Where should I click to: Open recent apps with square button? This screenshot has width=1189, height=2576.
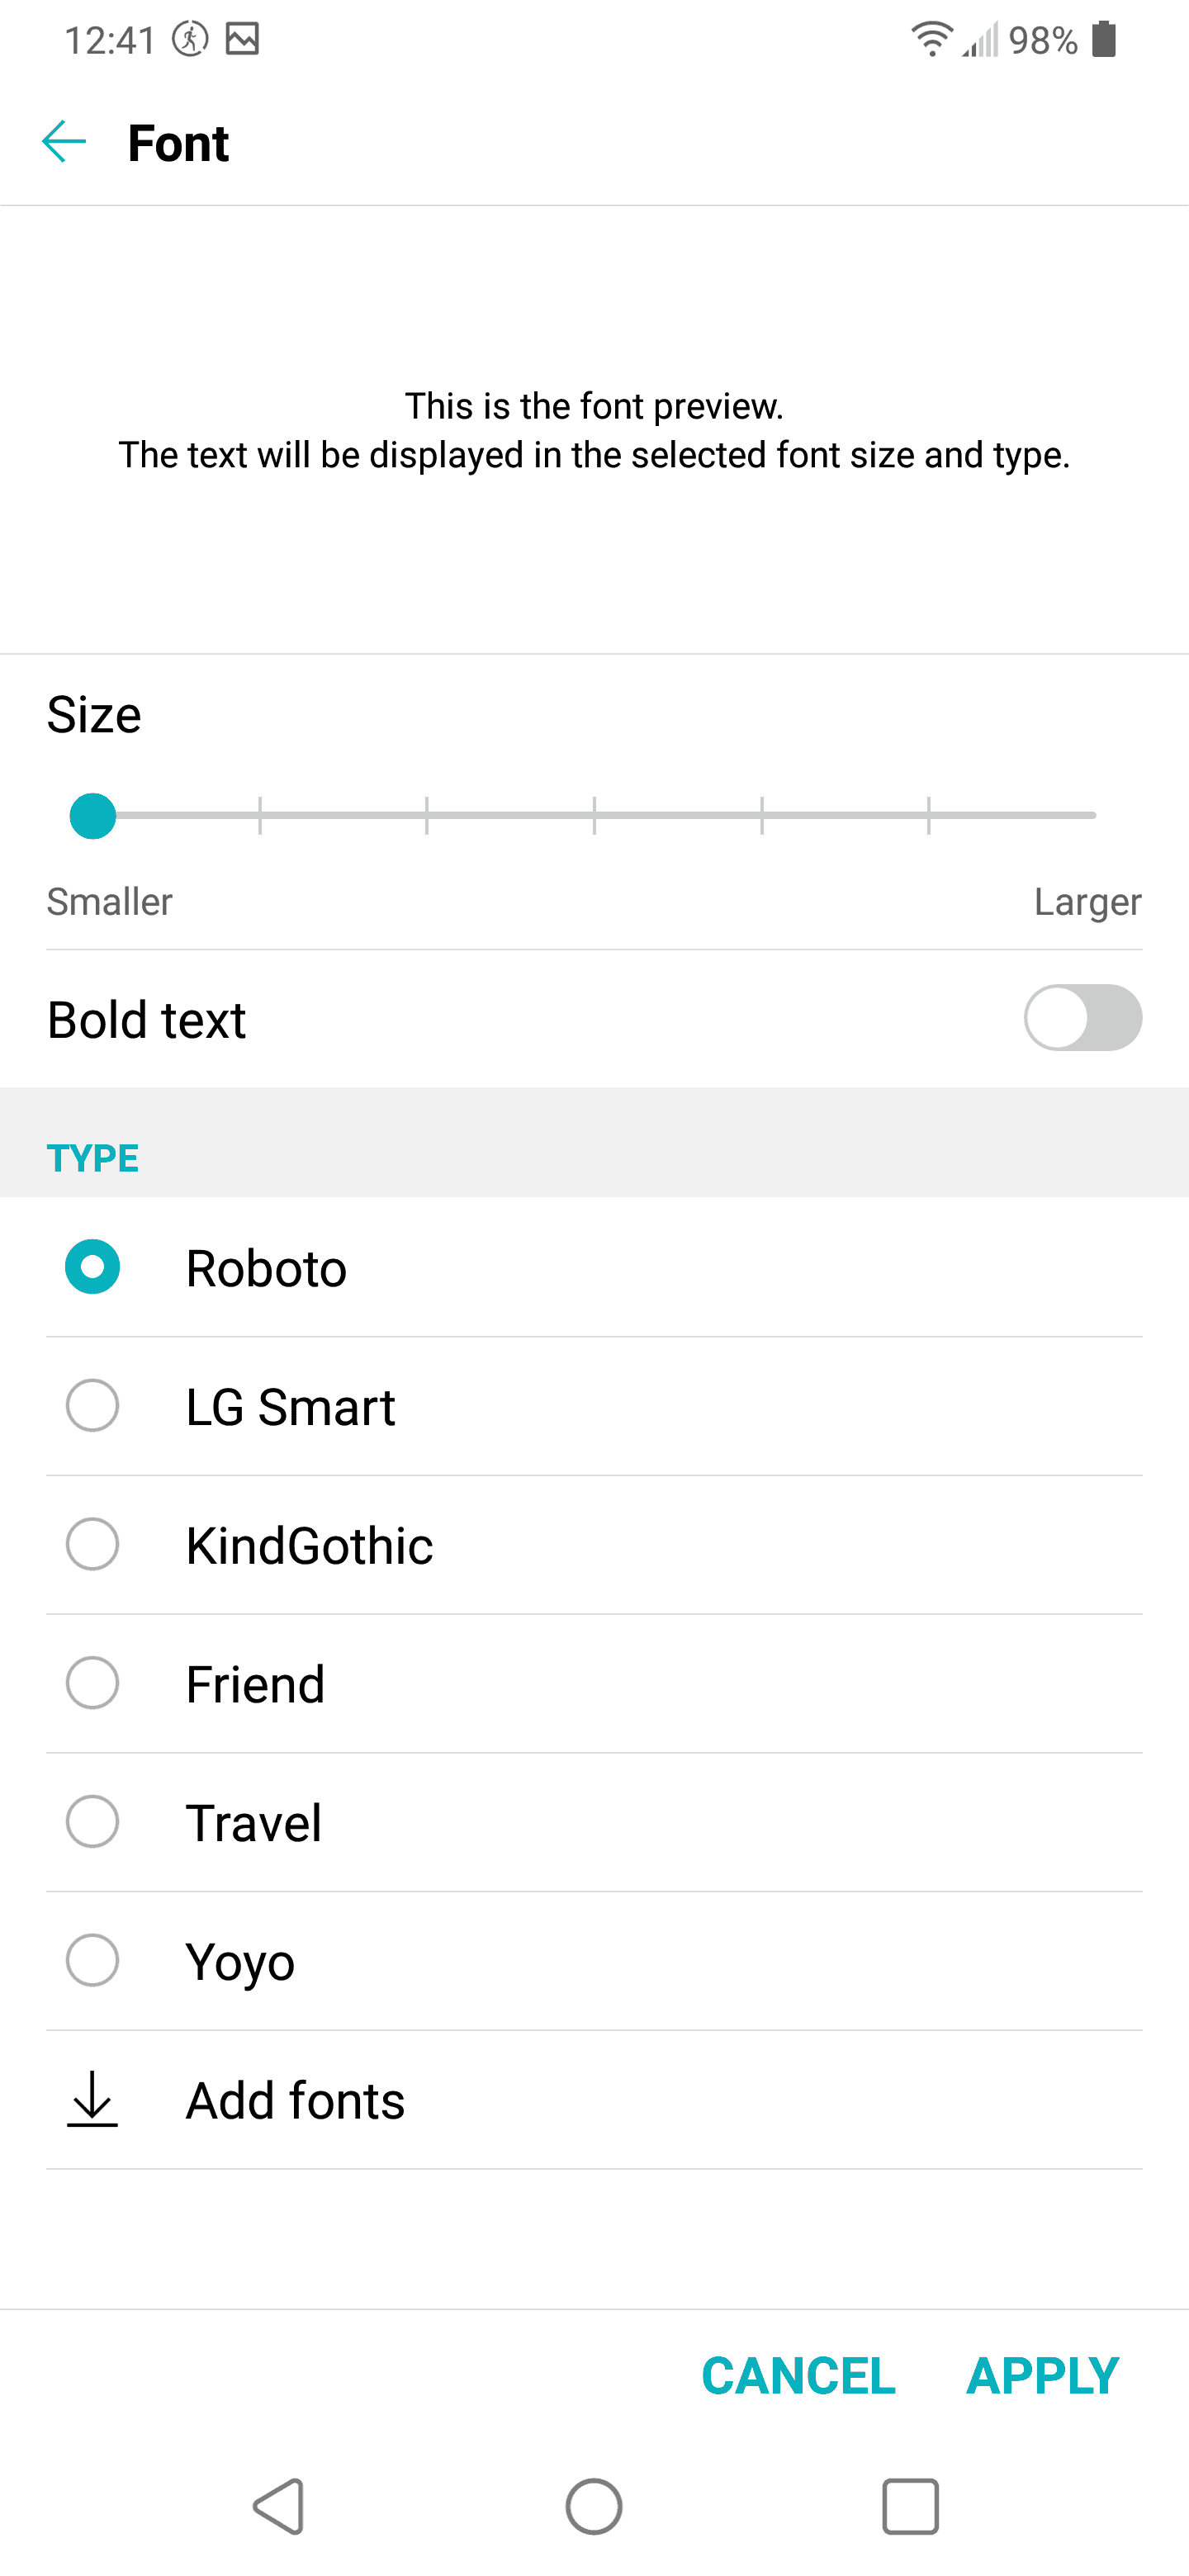tap(909, 2506)
